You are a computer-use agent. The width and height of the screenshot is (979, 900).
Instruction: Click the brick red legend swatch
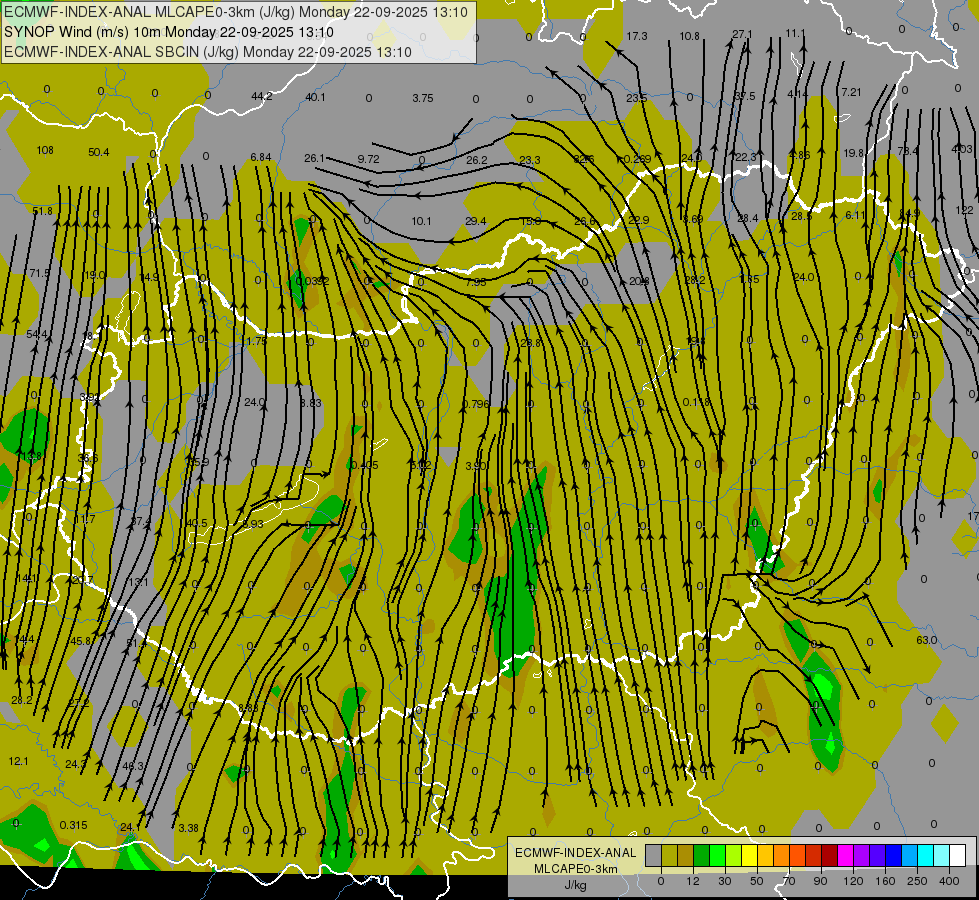(814, 855)
